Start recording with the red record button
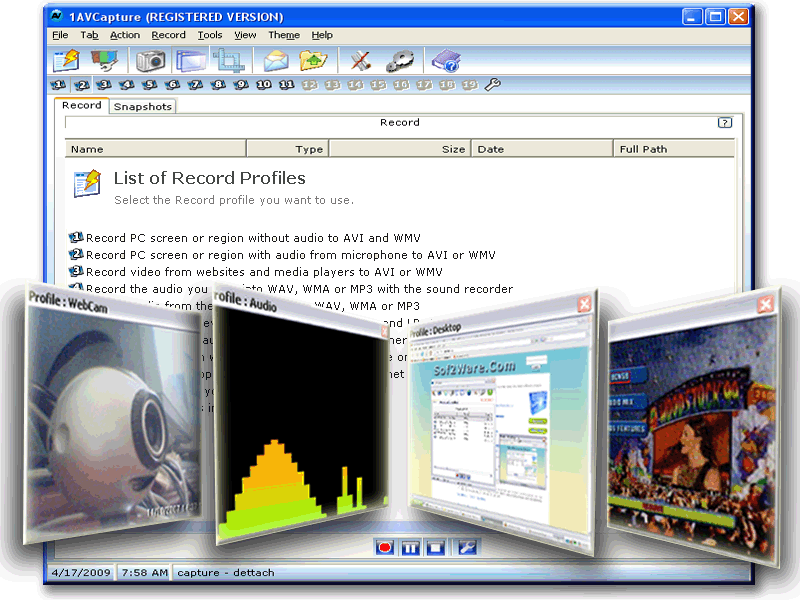This screenshot has width=800, height=600. click(383, 547)
